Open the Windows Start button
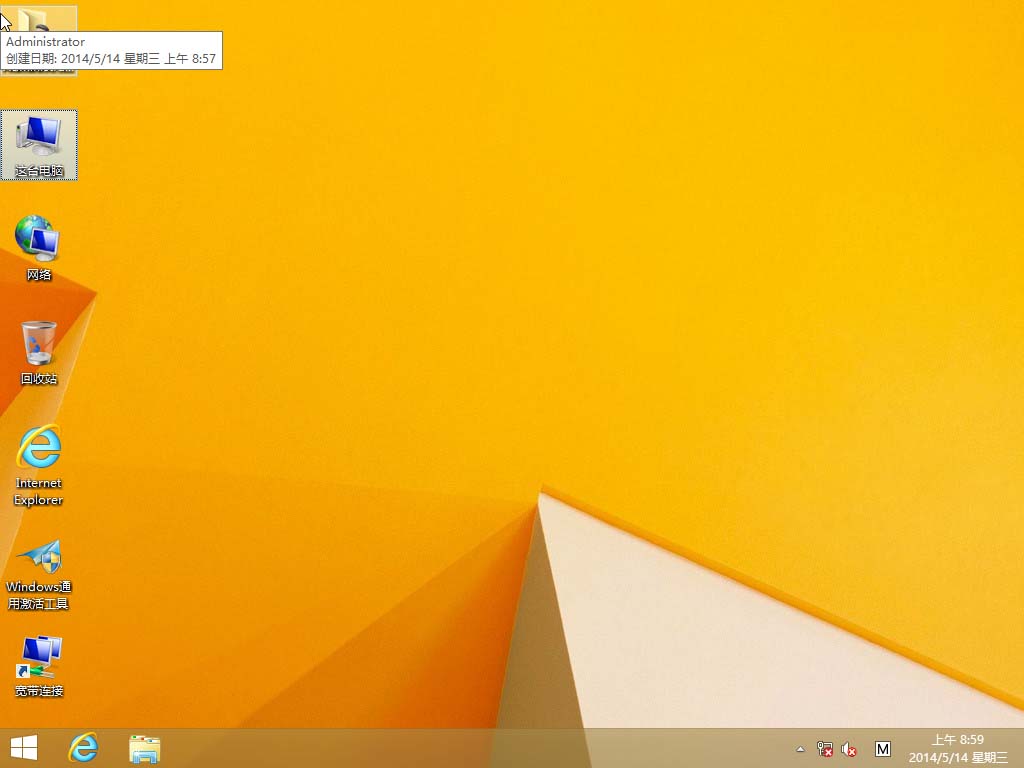Viewport: 1024px width, 768px height. [x=24, y=748]
